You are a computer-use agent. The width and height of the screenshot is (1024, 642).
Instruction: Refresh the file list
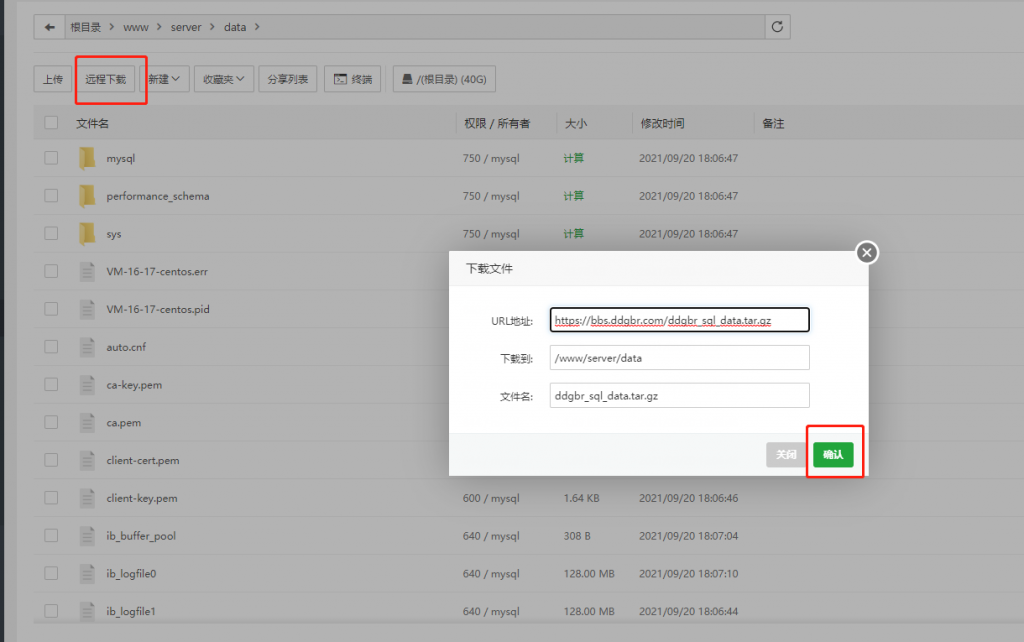tap(777, 27)
